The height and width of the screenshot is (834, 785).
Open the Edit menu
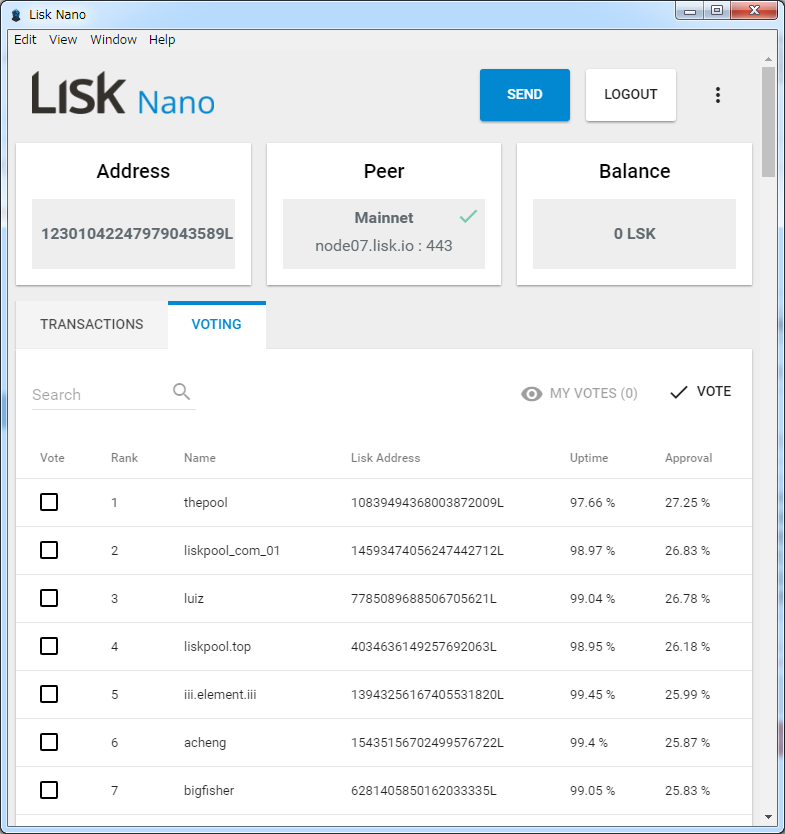pyautogui.click(x=25, y=40)
